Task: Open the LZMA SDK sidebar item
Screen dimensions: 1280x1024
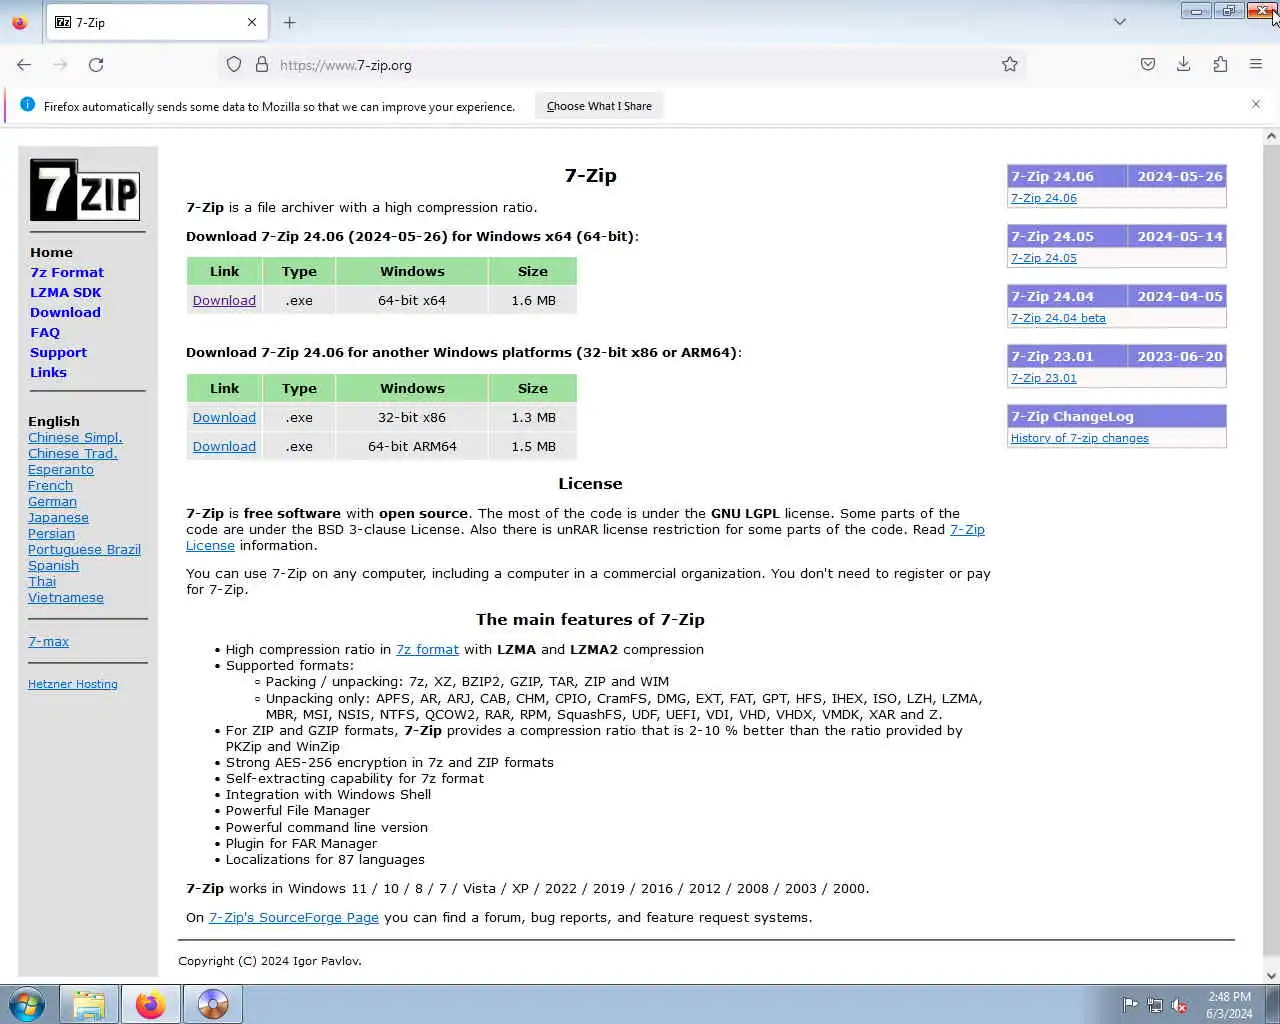Action: coord(66,293)
